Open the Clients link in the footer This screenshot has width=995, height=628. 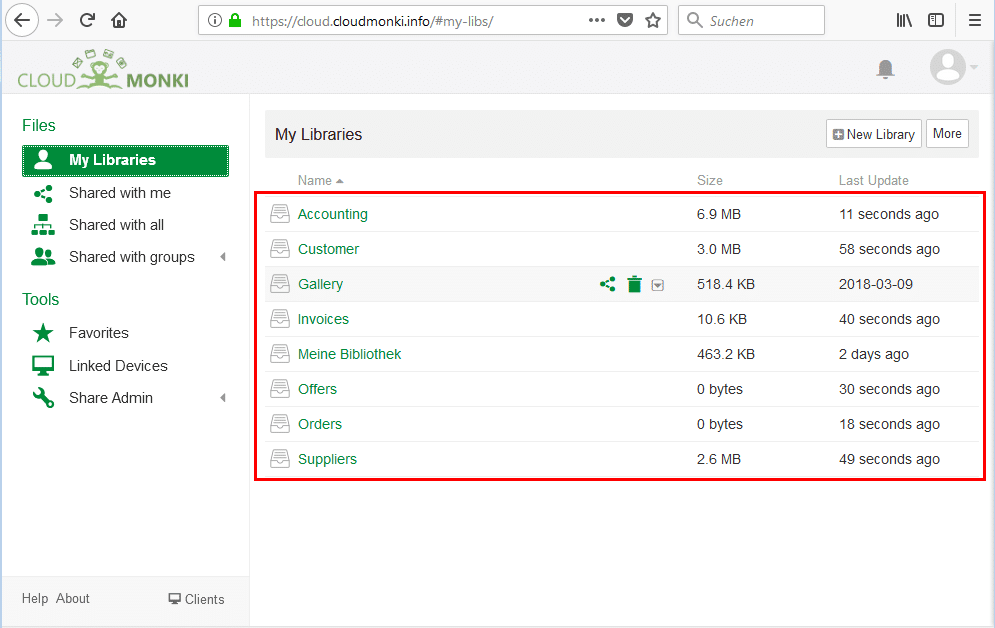[196, 599]
